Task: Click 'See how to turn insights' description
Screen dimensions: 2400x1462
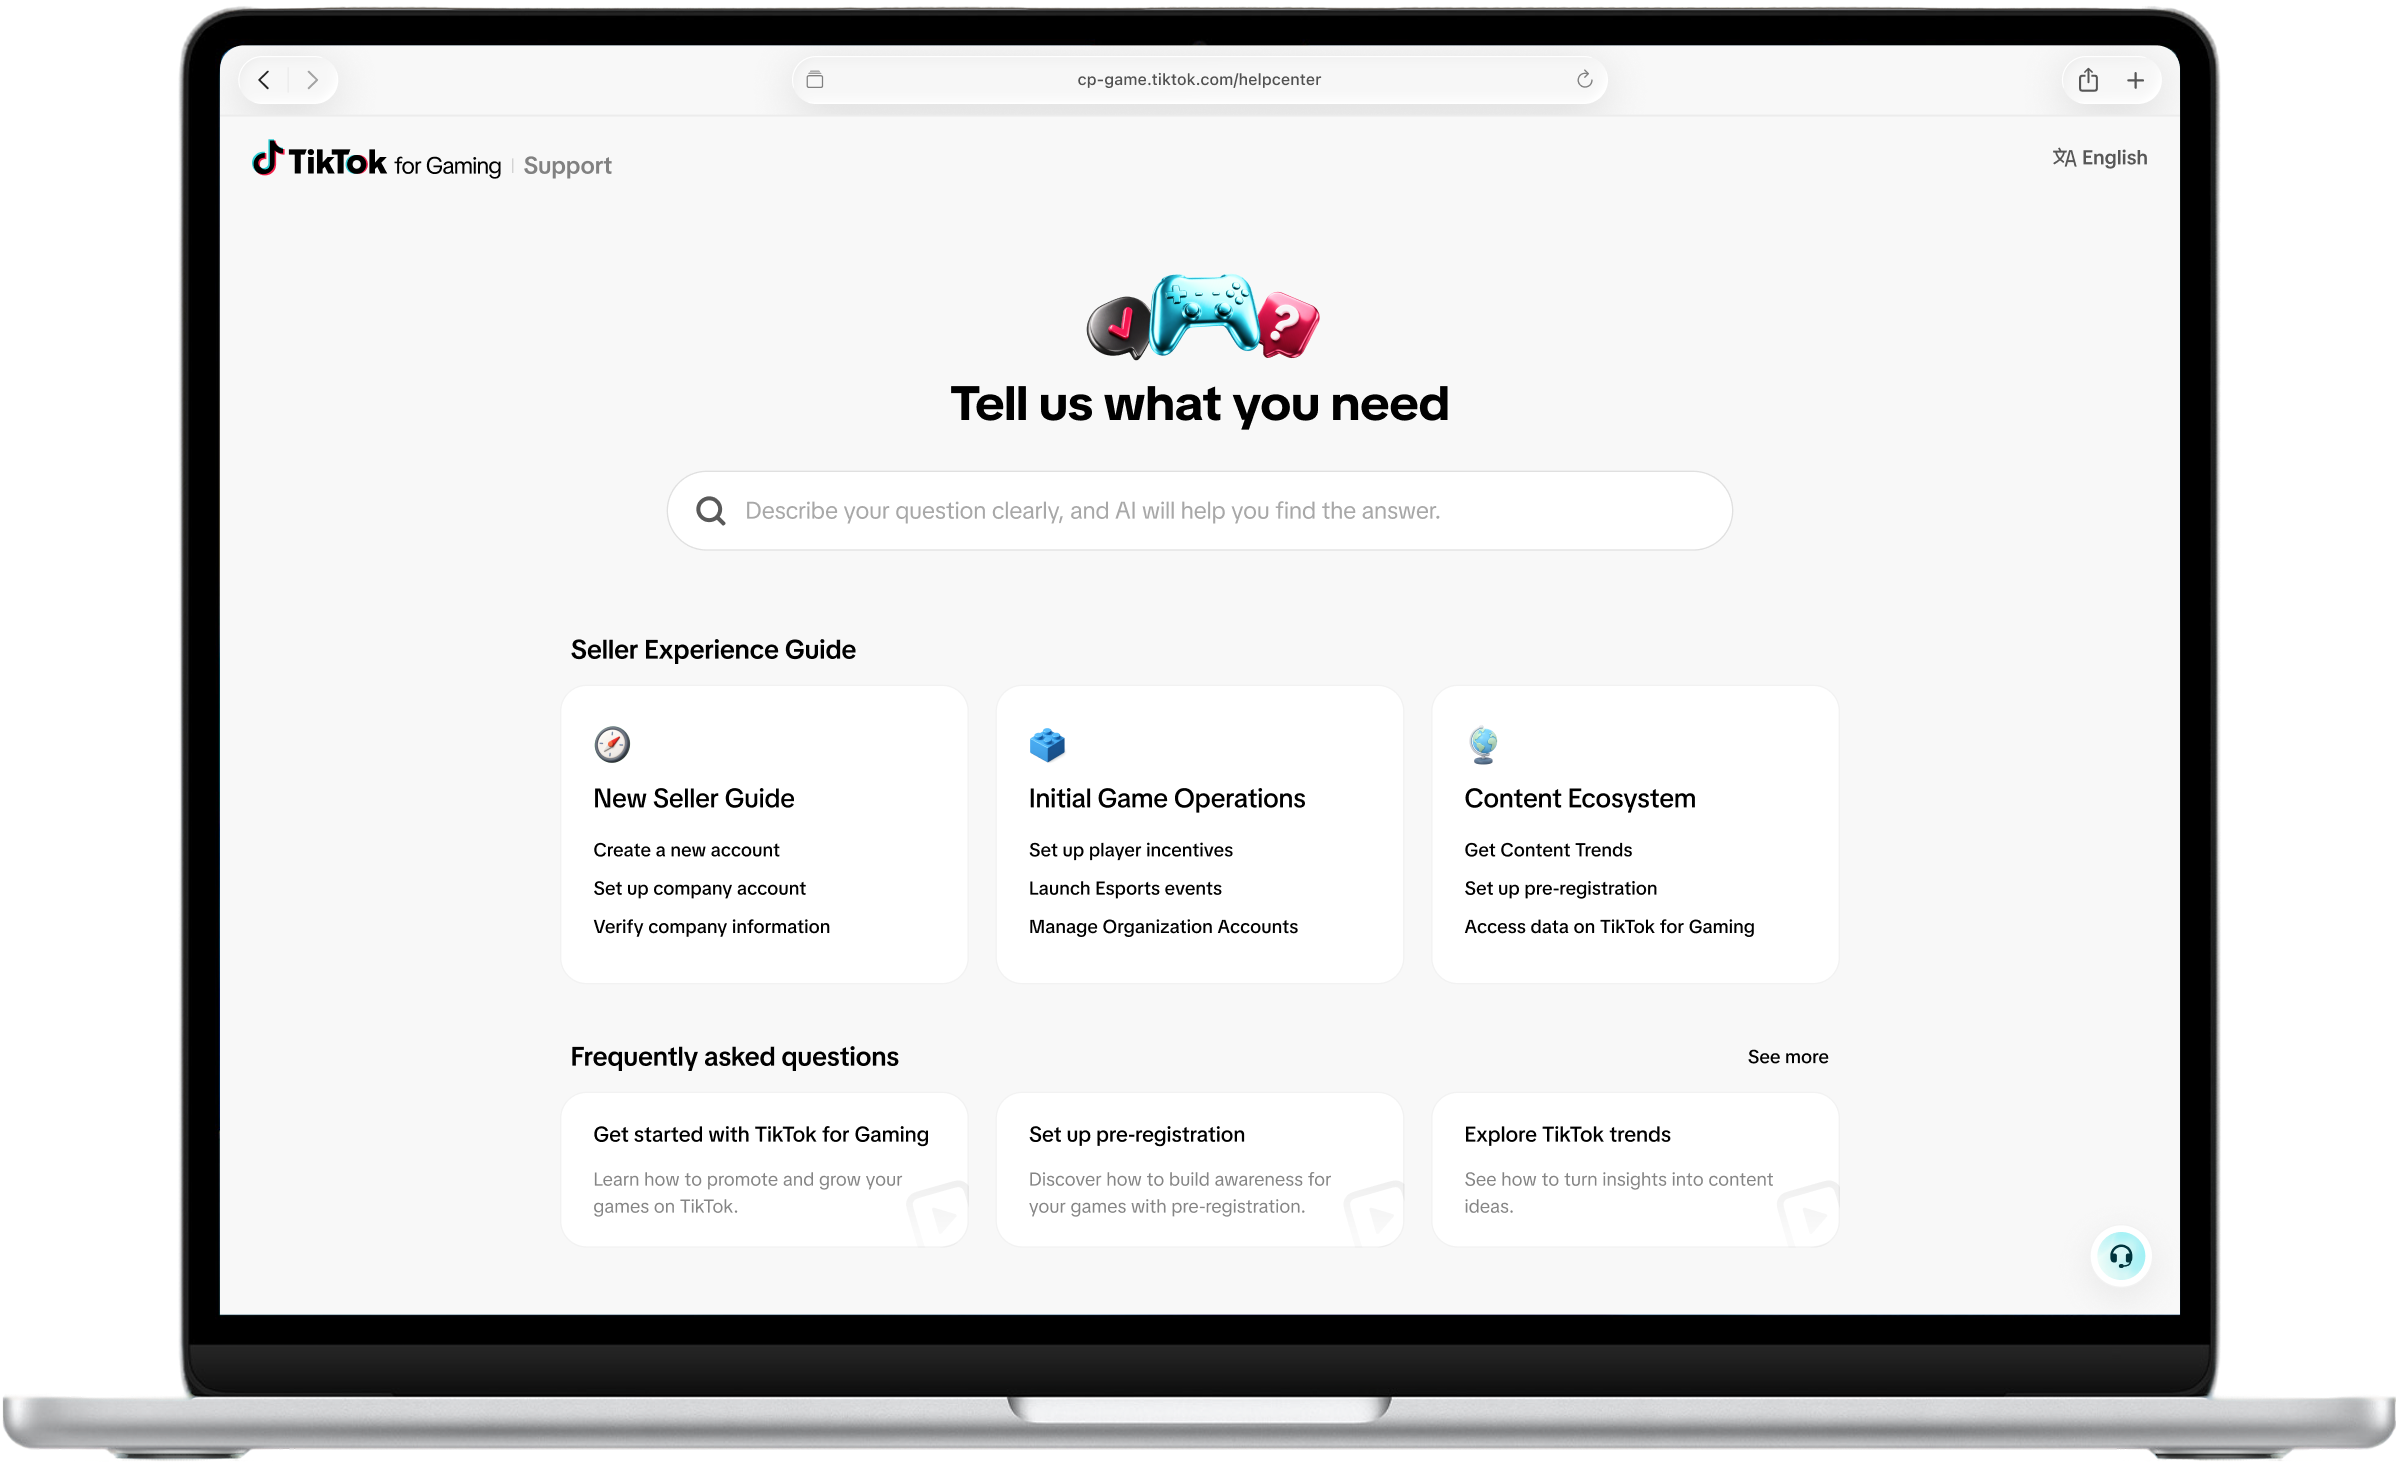Action: click(x=1619, y=1193)
